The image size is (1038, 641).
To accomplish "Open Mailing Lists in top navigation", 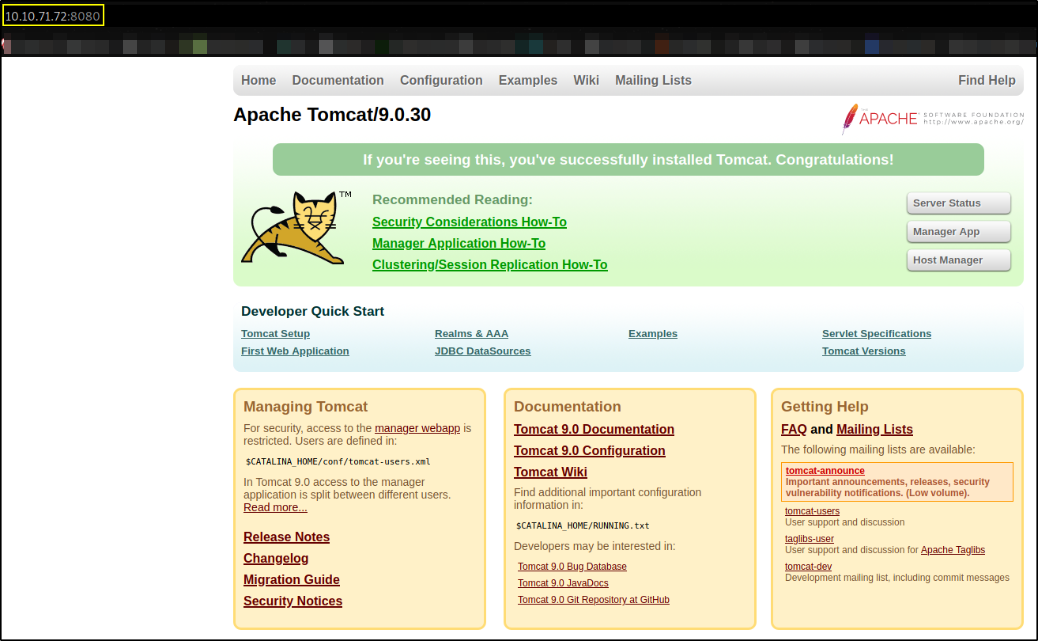I will click(653, 80).
